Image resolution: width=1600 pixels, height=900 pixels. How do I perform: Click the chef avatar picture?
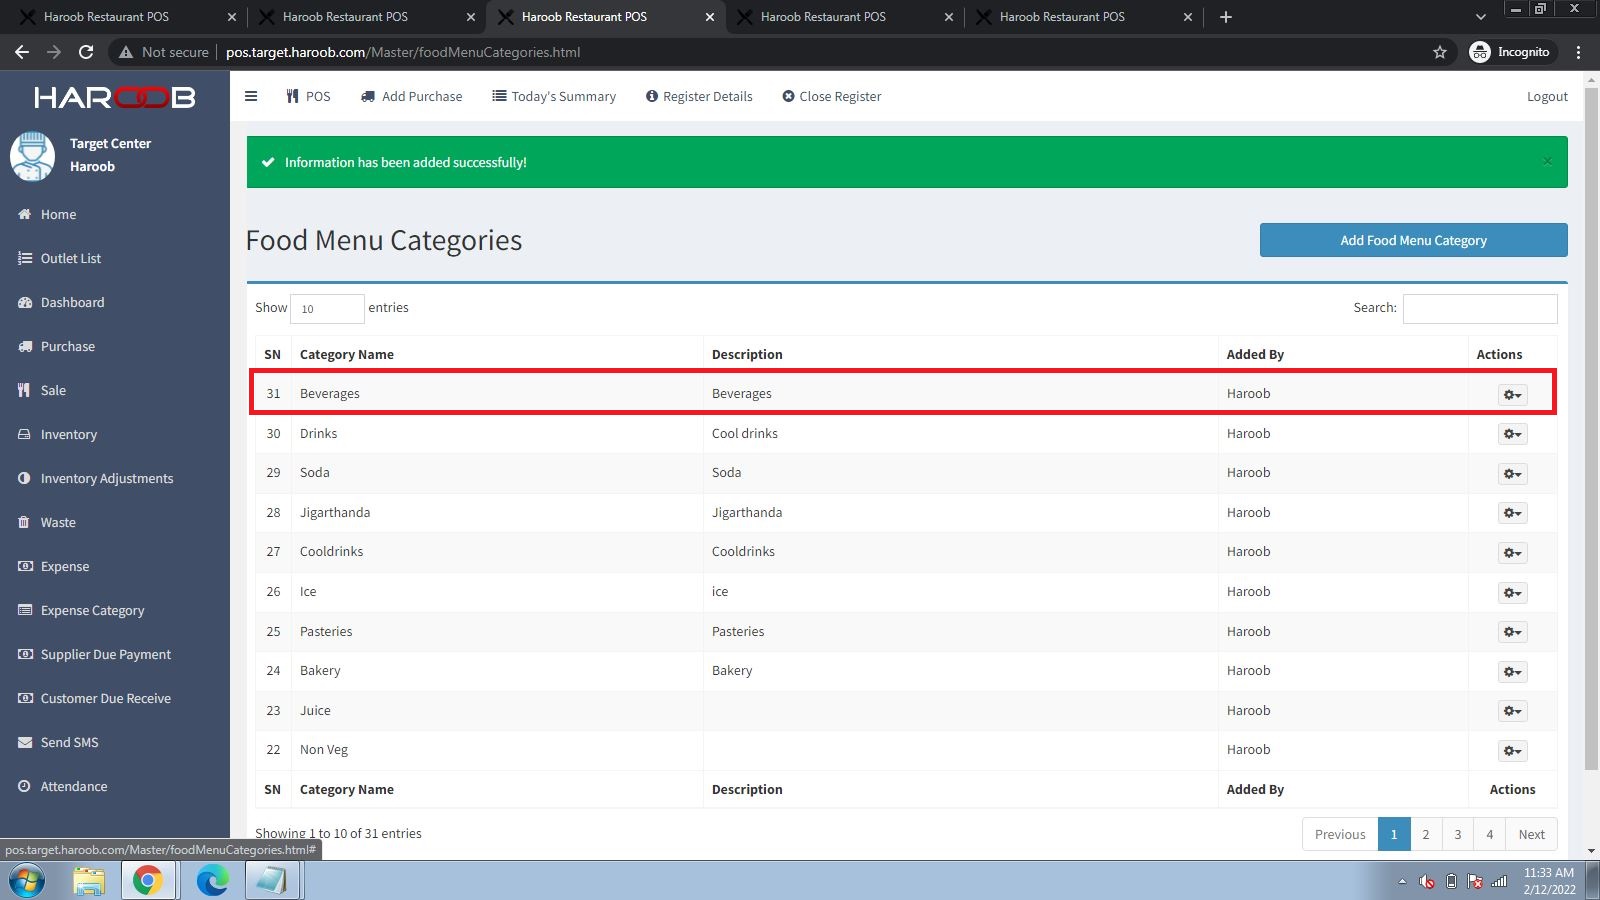click(x=32, y=156)
